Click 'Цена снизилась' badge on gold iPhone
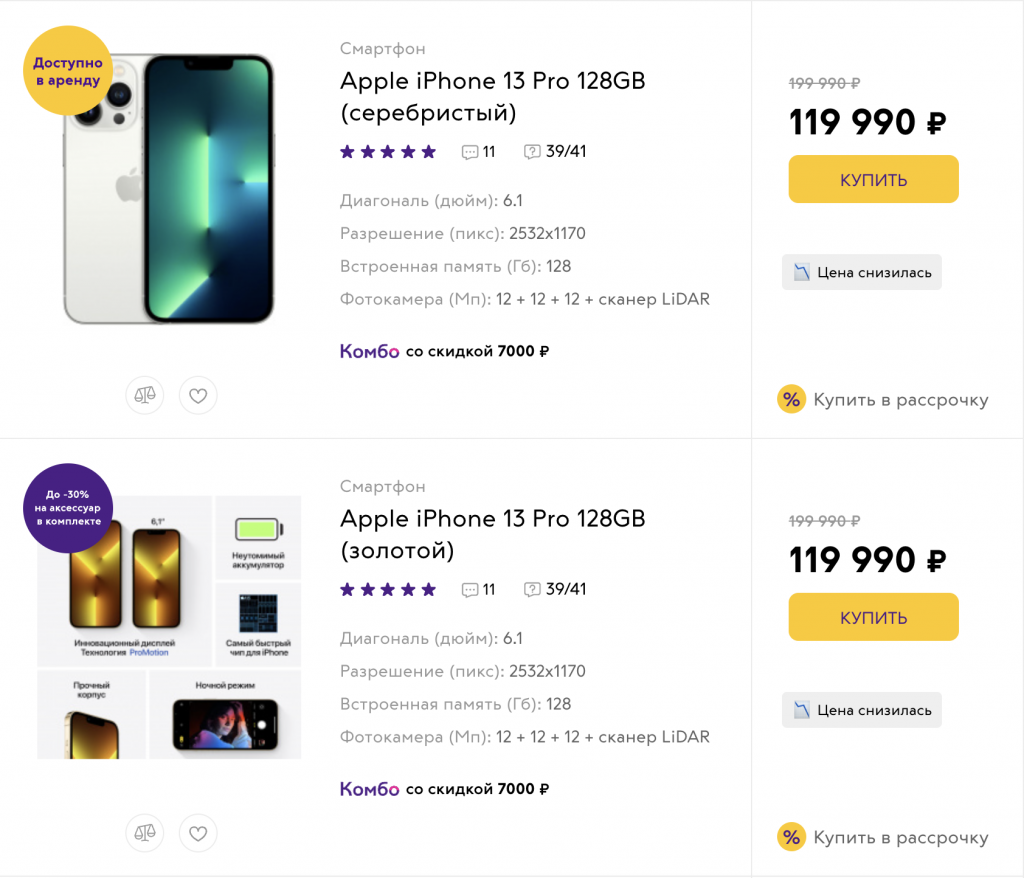This screenshot has width=1024, height=878. pos(862,710)
